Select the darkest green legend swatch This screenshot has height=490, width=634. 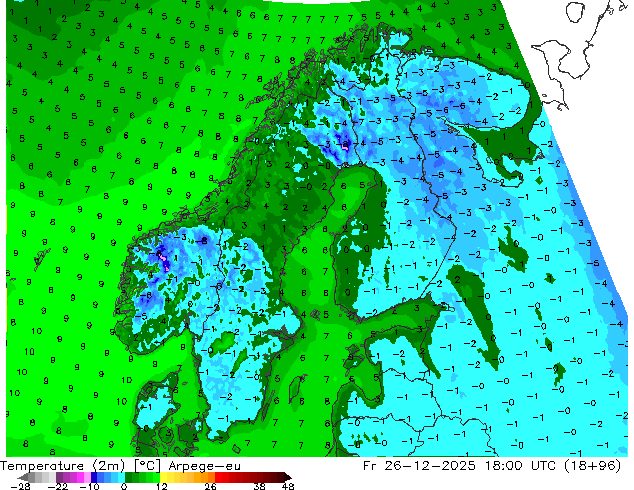pyautogui.click(x=129, y=477)
